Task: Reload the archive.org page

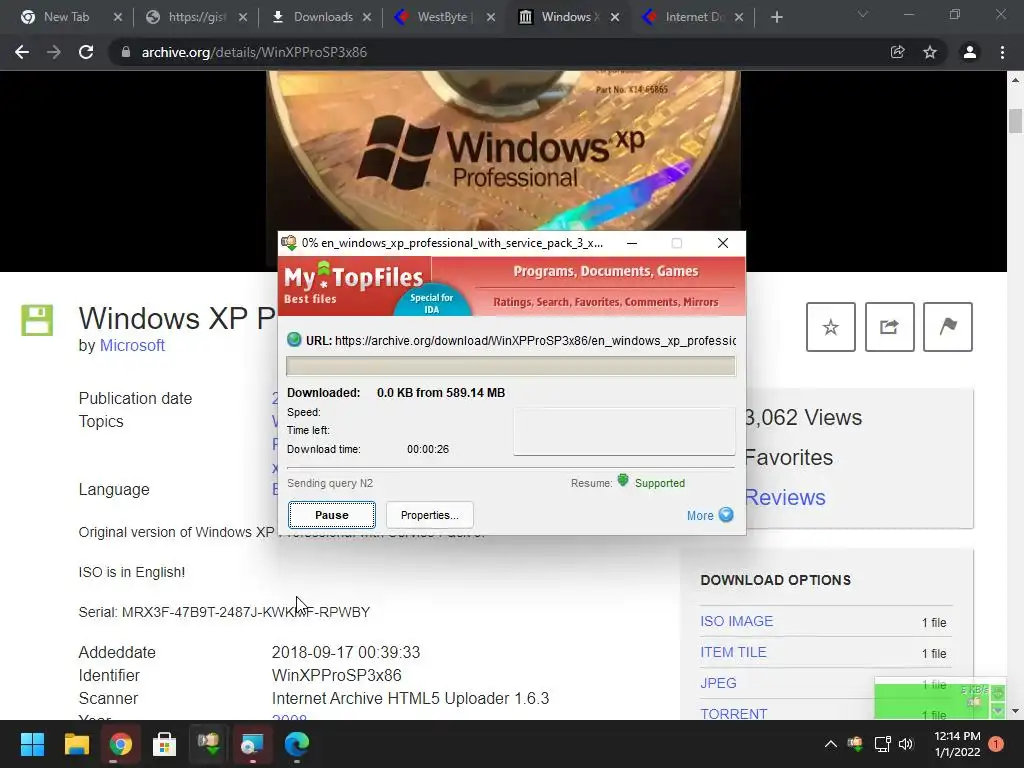Action: [86, 52]
